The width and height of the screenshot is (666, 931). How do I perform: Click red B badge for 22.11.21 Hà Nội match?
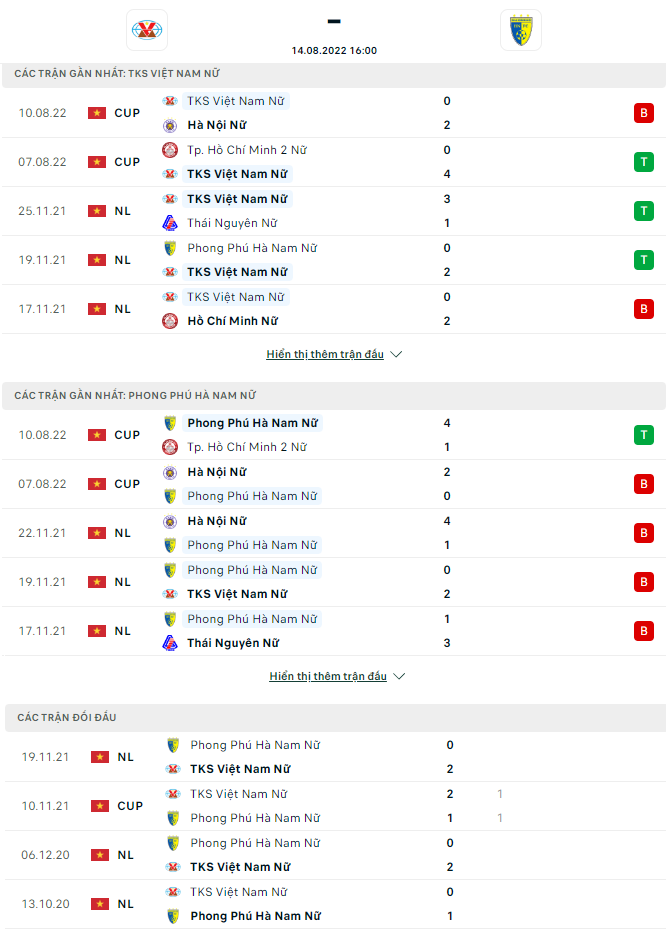point(644,533)
